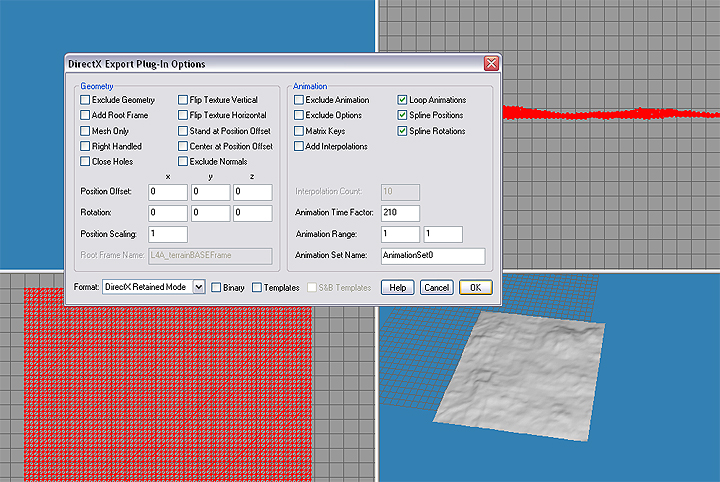
Task: Uncheck the Spline Positions checkbox
Action: click(x=402, y=115)
